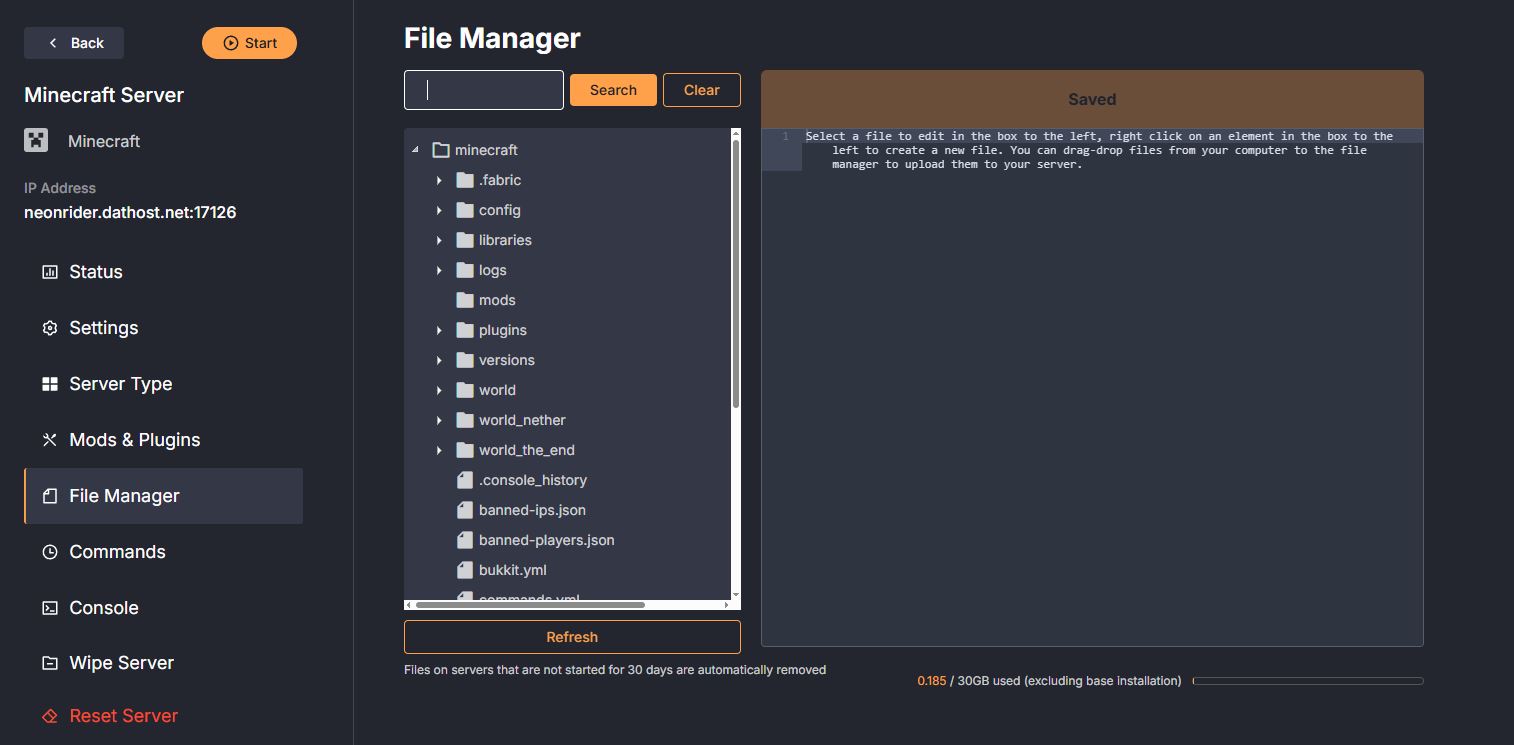The width and height of the screenshot is (1514, 745).
Task: Click the Mods & Plugins tools icon
Action: [49, 440]
